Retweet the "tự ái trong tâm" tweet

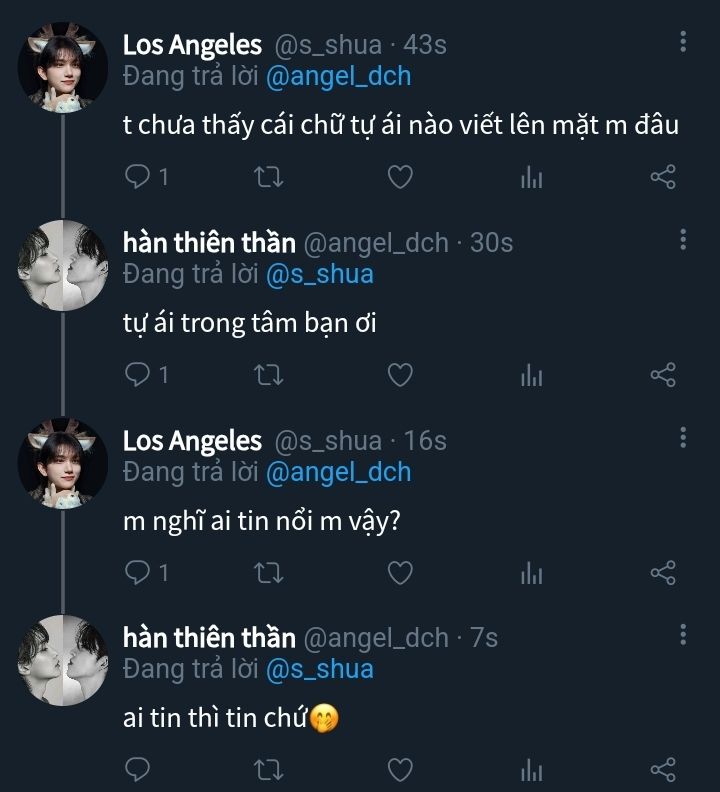pyautogui.click(x=269, y=375)
